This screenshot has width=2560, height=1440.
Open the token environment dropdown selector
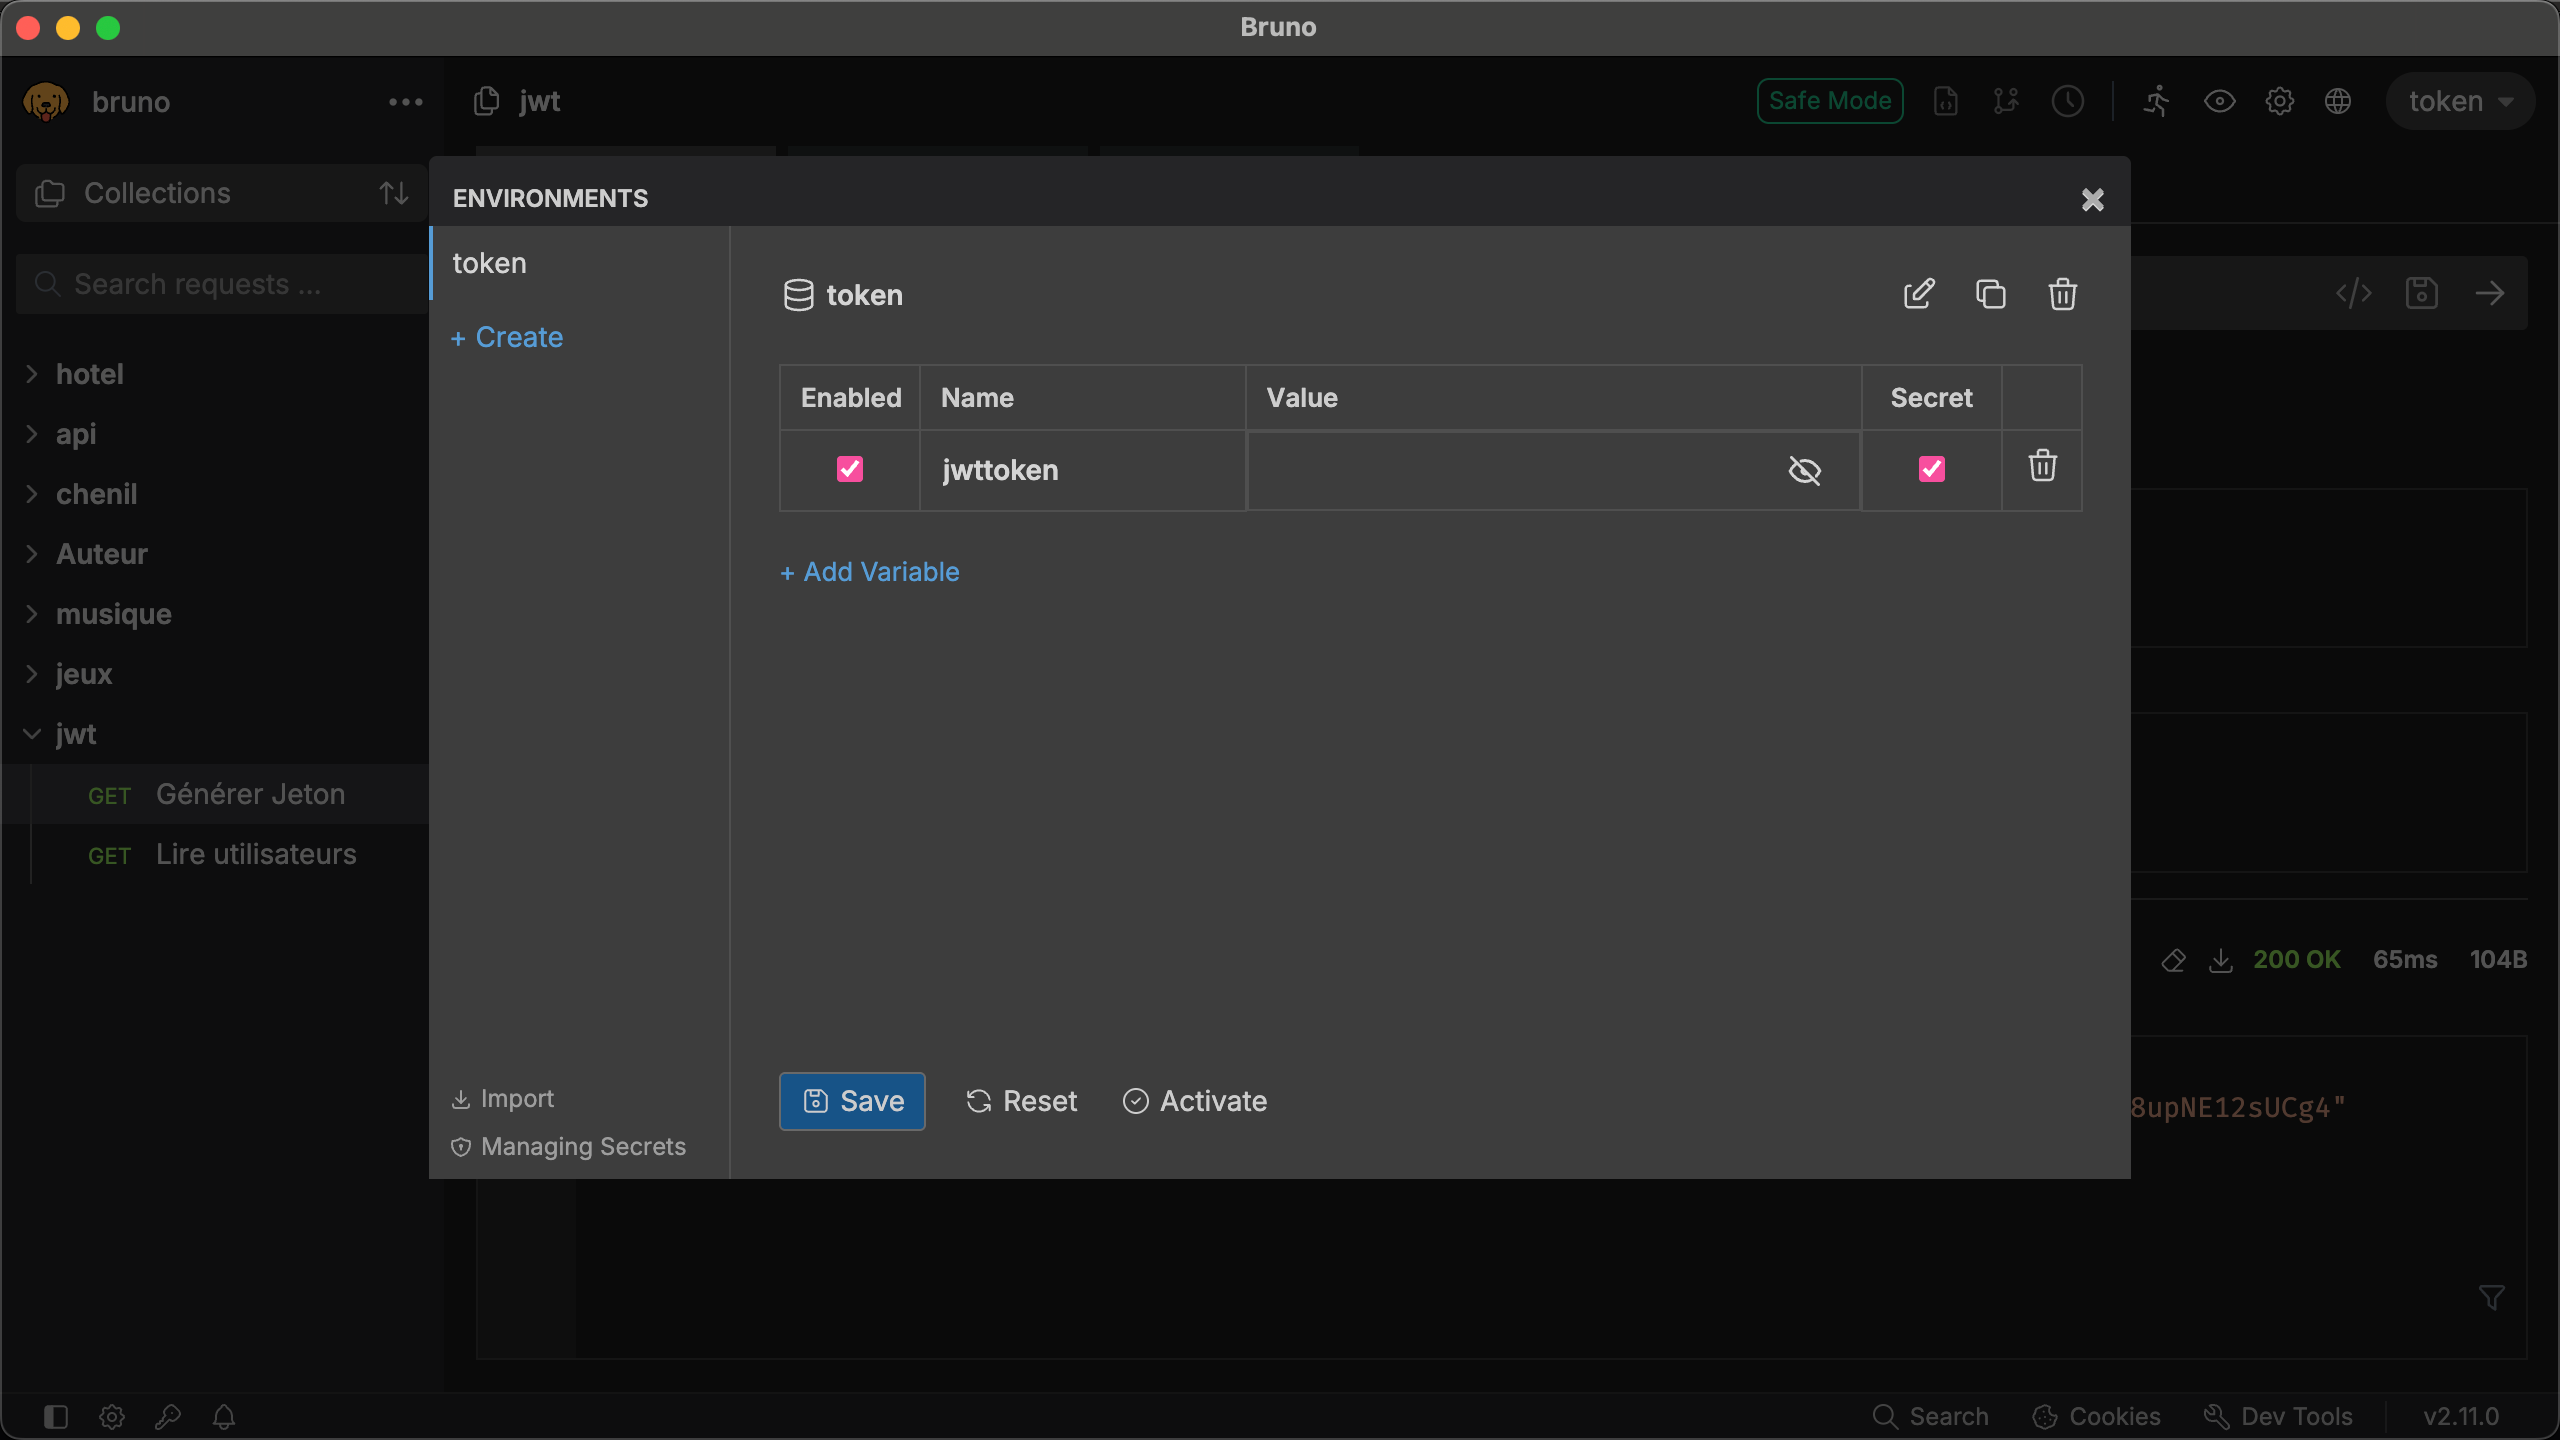pyautogui.click(x=2460, y=101)
